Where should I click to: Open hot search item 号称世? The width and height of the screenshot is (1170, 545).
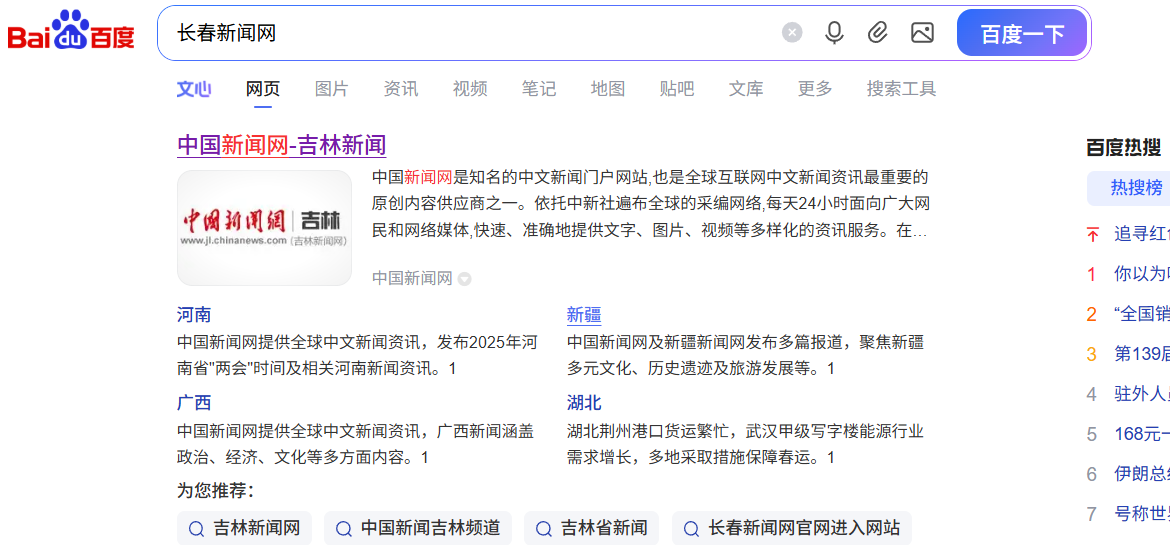click(x=1142, y=514)
